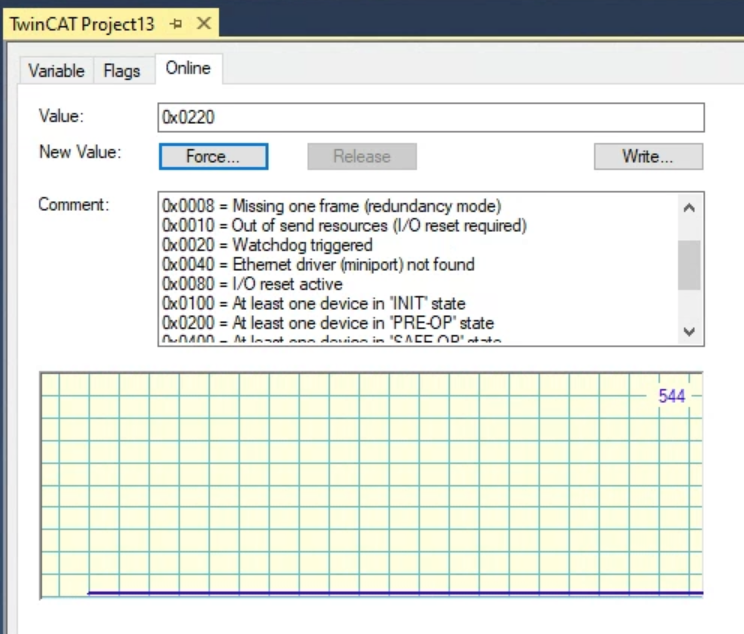Click the '0x0020 = Watchdog triggered' line

[267, 245]
